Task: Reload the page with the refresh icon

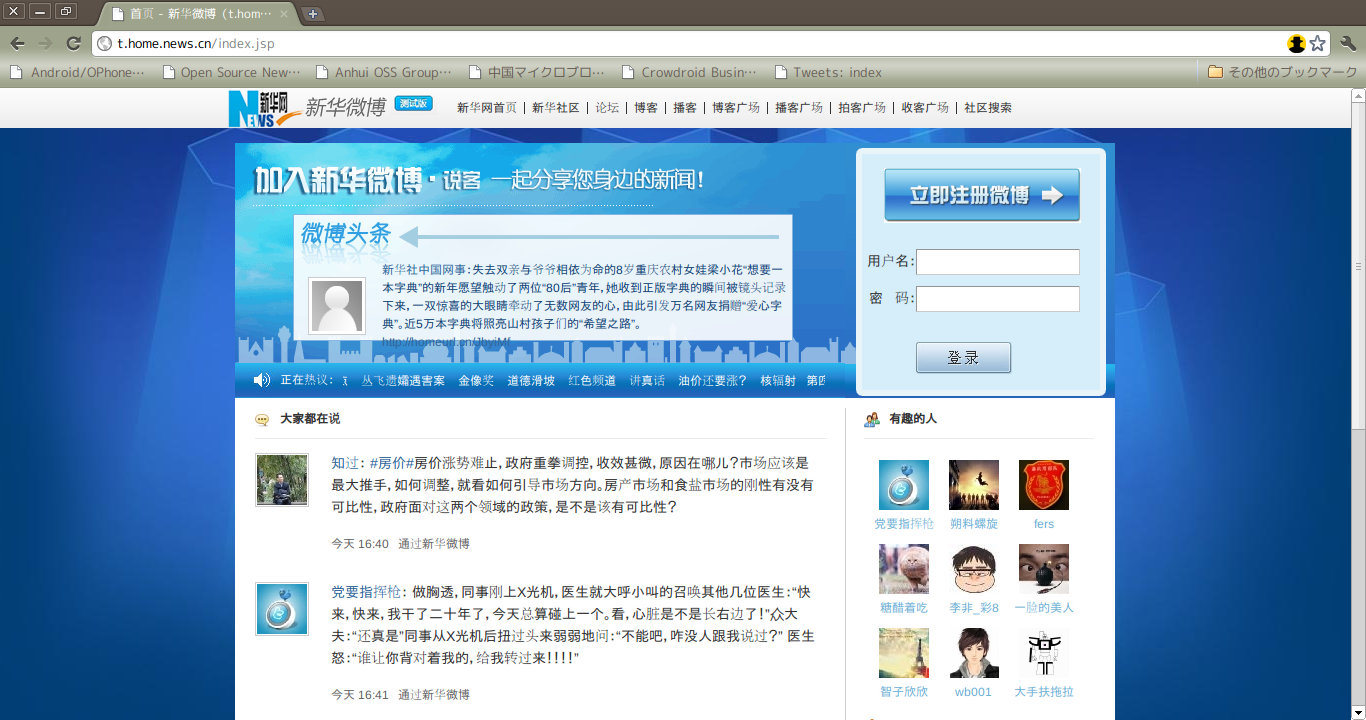Action: [x=73, y=43]
